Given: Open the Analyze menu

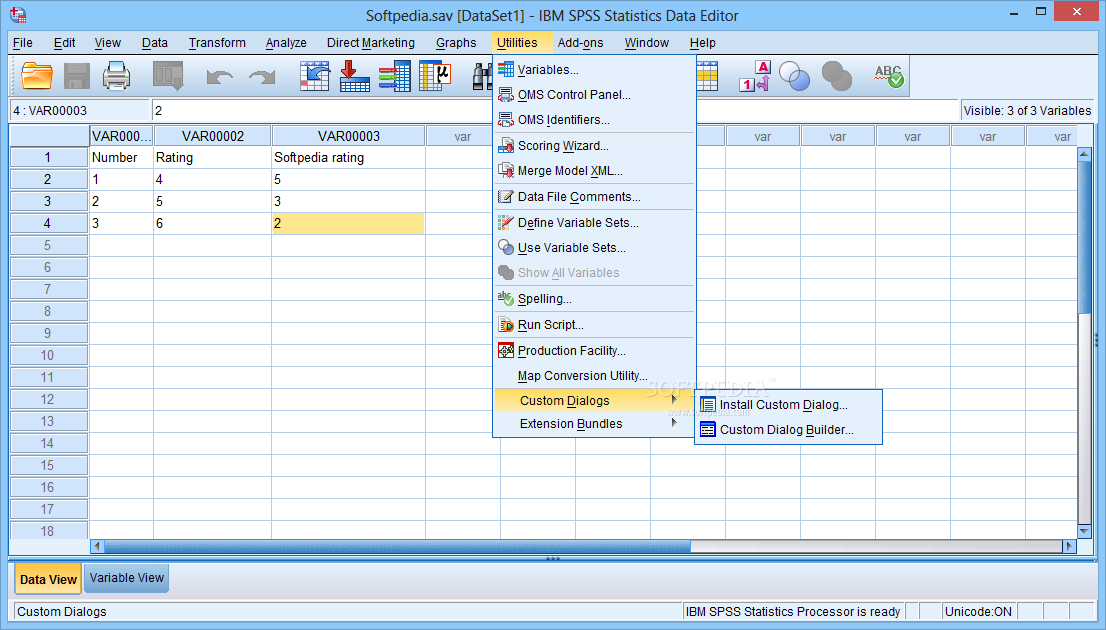Looking at the screenshot, I should (x=286, y=42).
